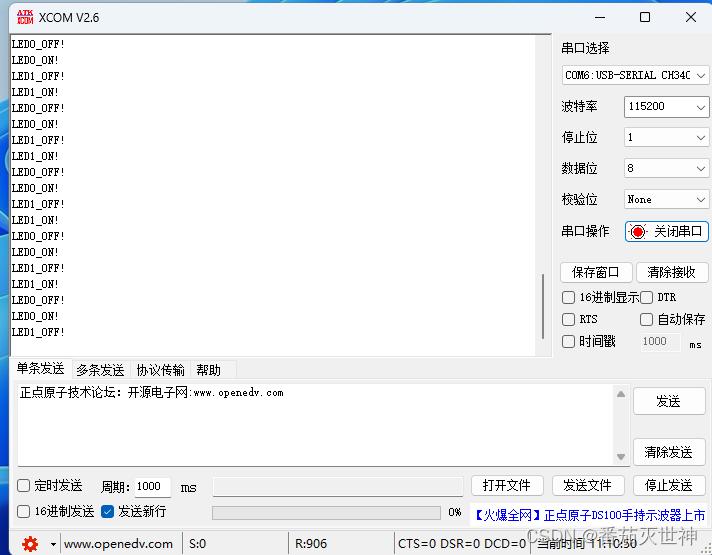The height and width of the screenshot is (555, 712).
Task: Maximize the XCOM window
Action: 645,17
